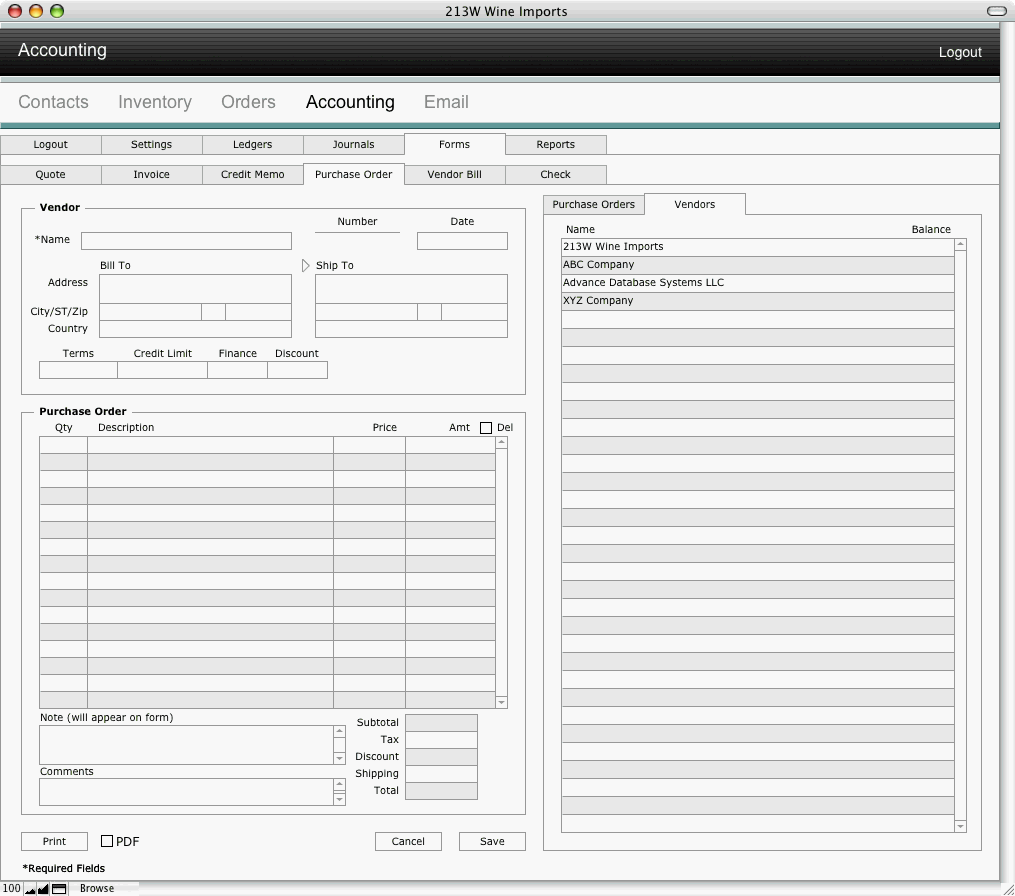
Task: Click the zoom in mountain icon
Action: coord(43,889)
